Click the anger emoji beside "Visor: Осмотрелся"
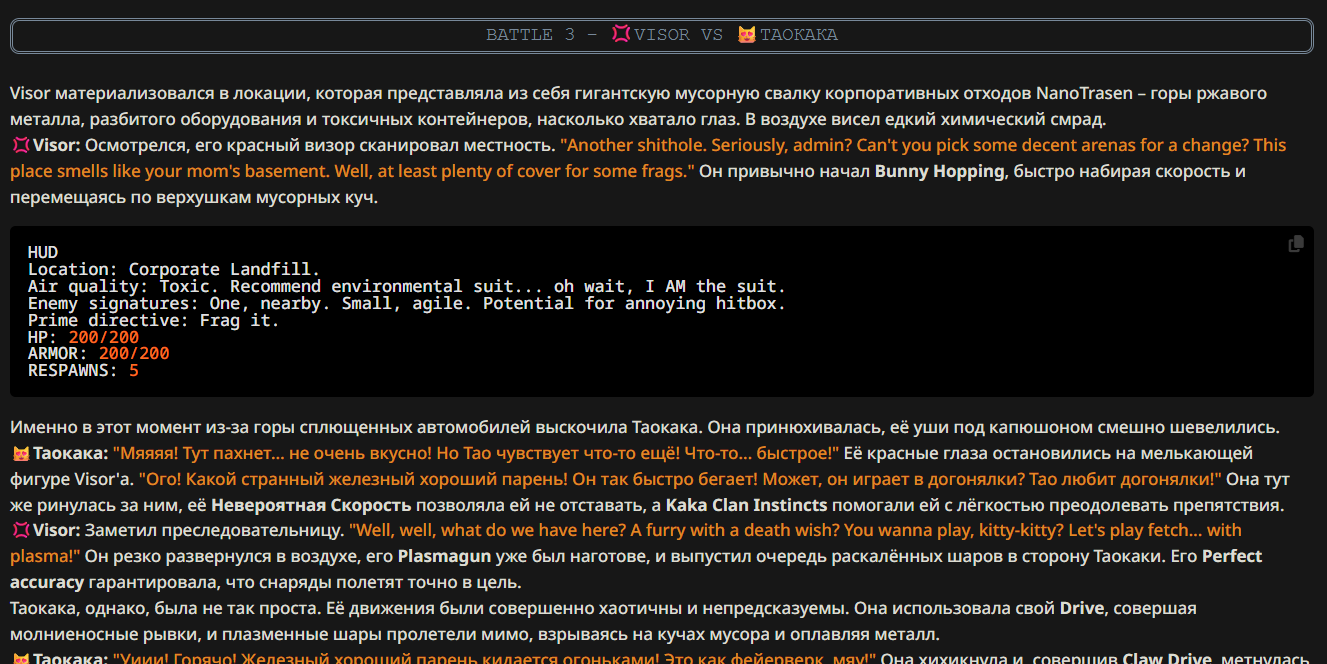Viewport: 1327px width, 664px height. [20, 146]
